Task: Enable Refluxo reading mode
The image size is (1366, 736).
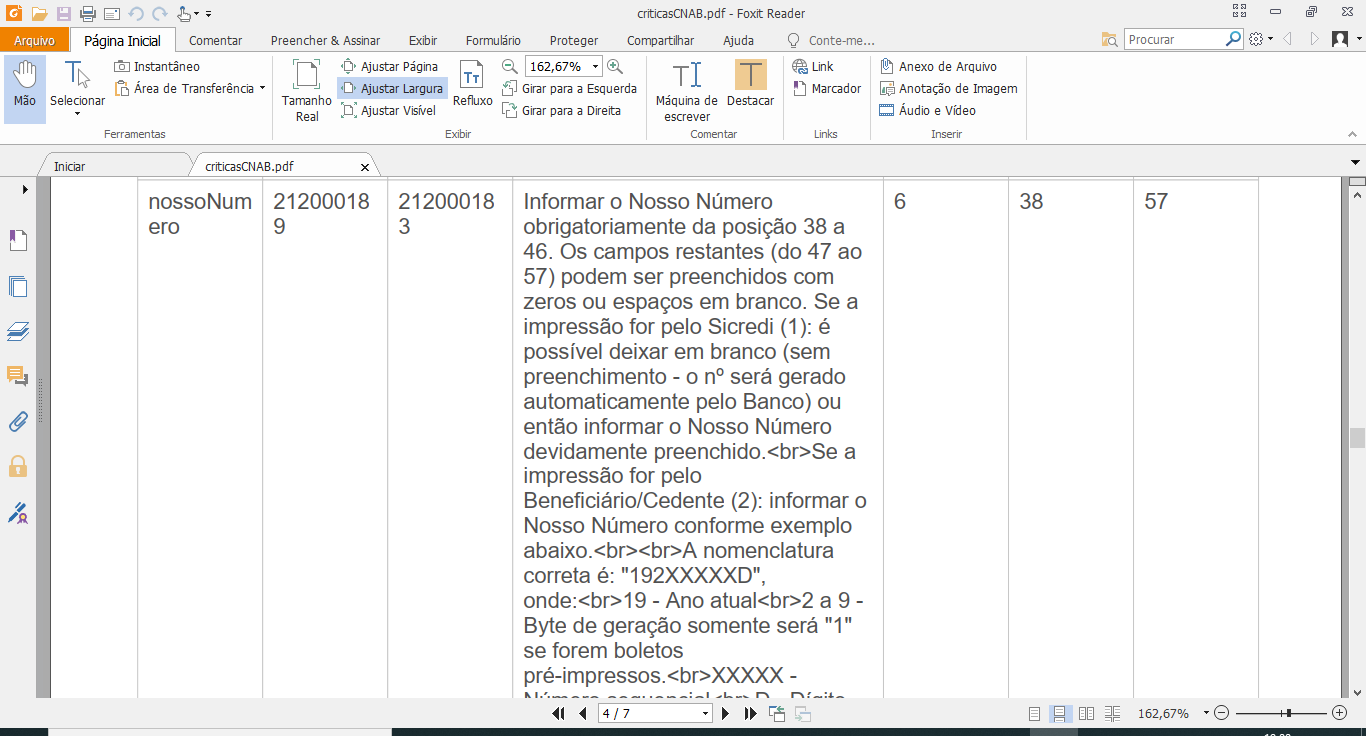Action: pyautogui.click(x=473, y=84)
